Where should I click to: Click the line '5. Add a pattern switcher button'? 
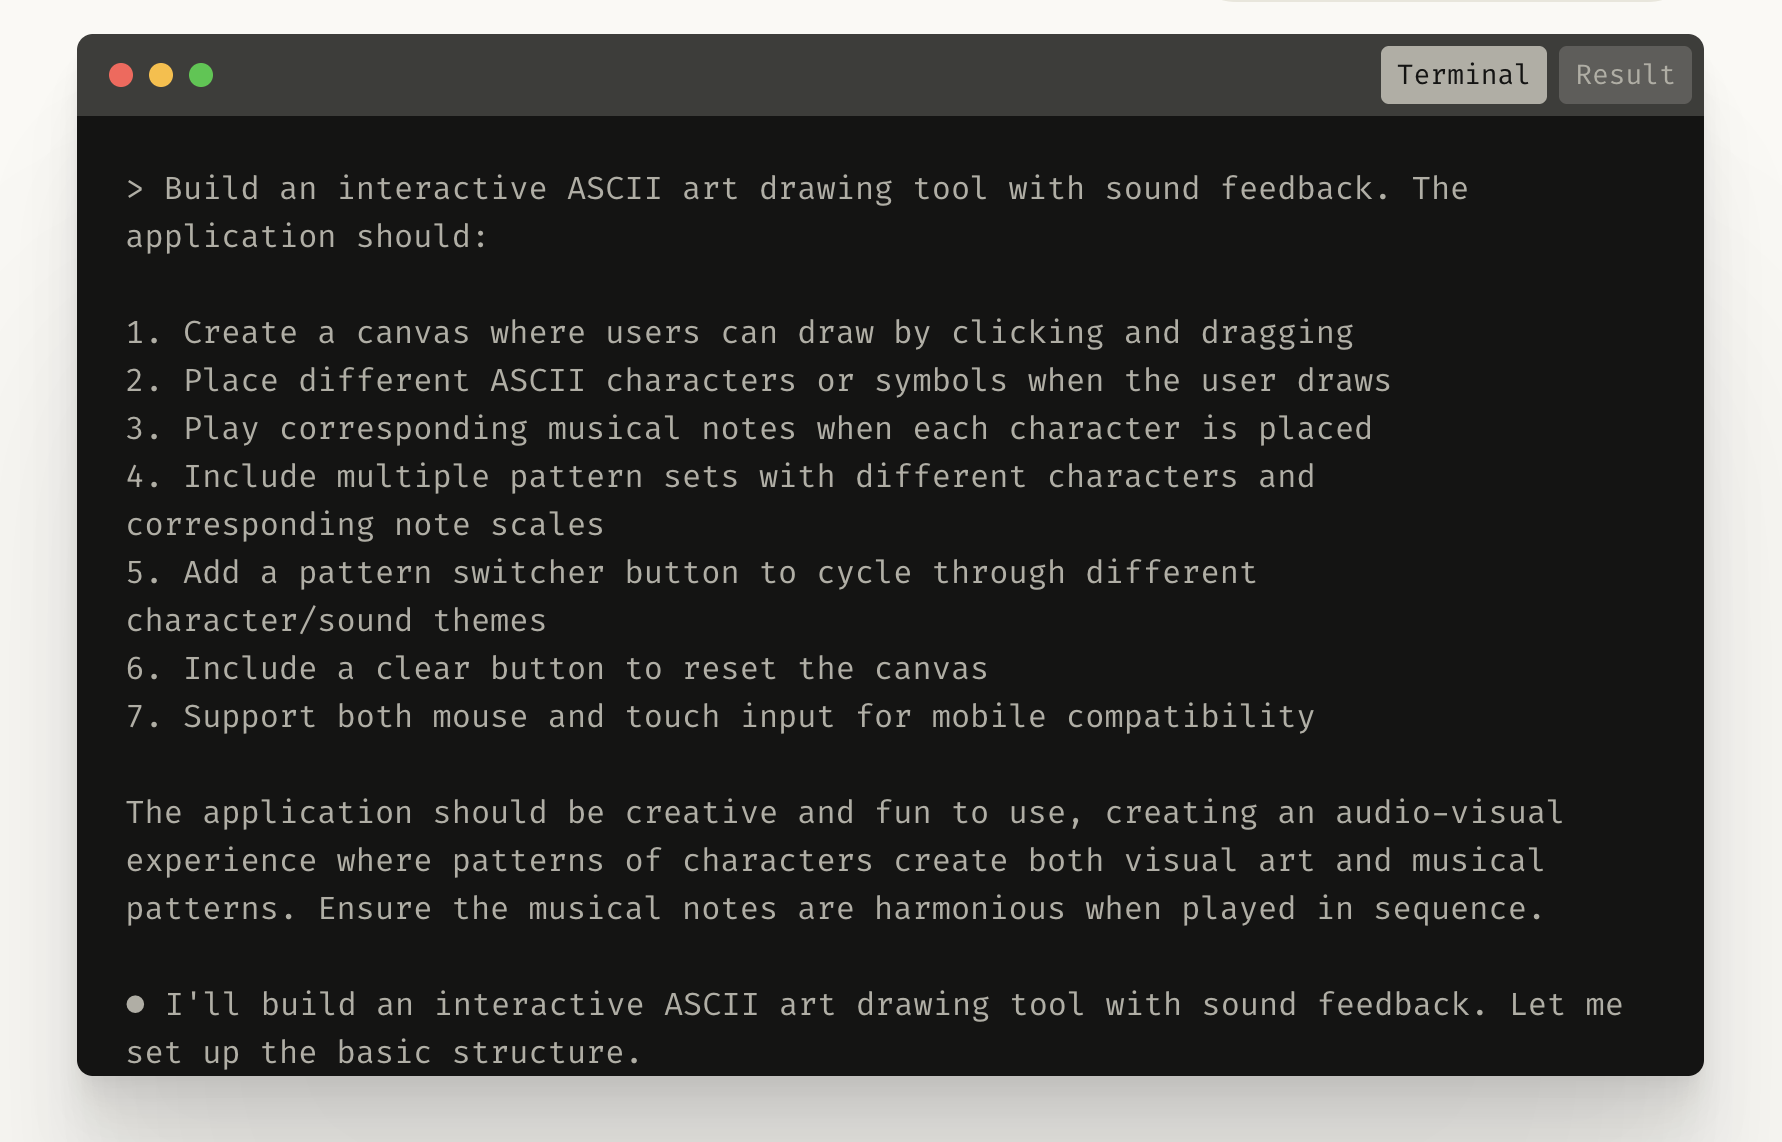(x=691, y=572)
